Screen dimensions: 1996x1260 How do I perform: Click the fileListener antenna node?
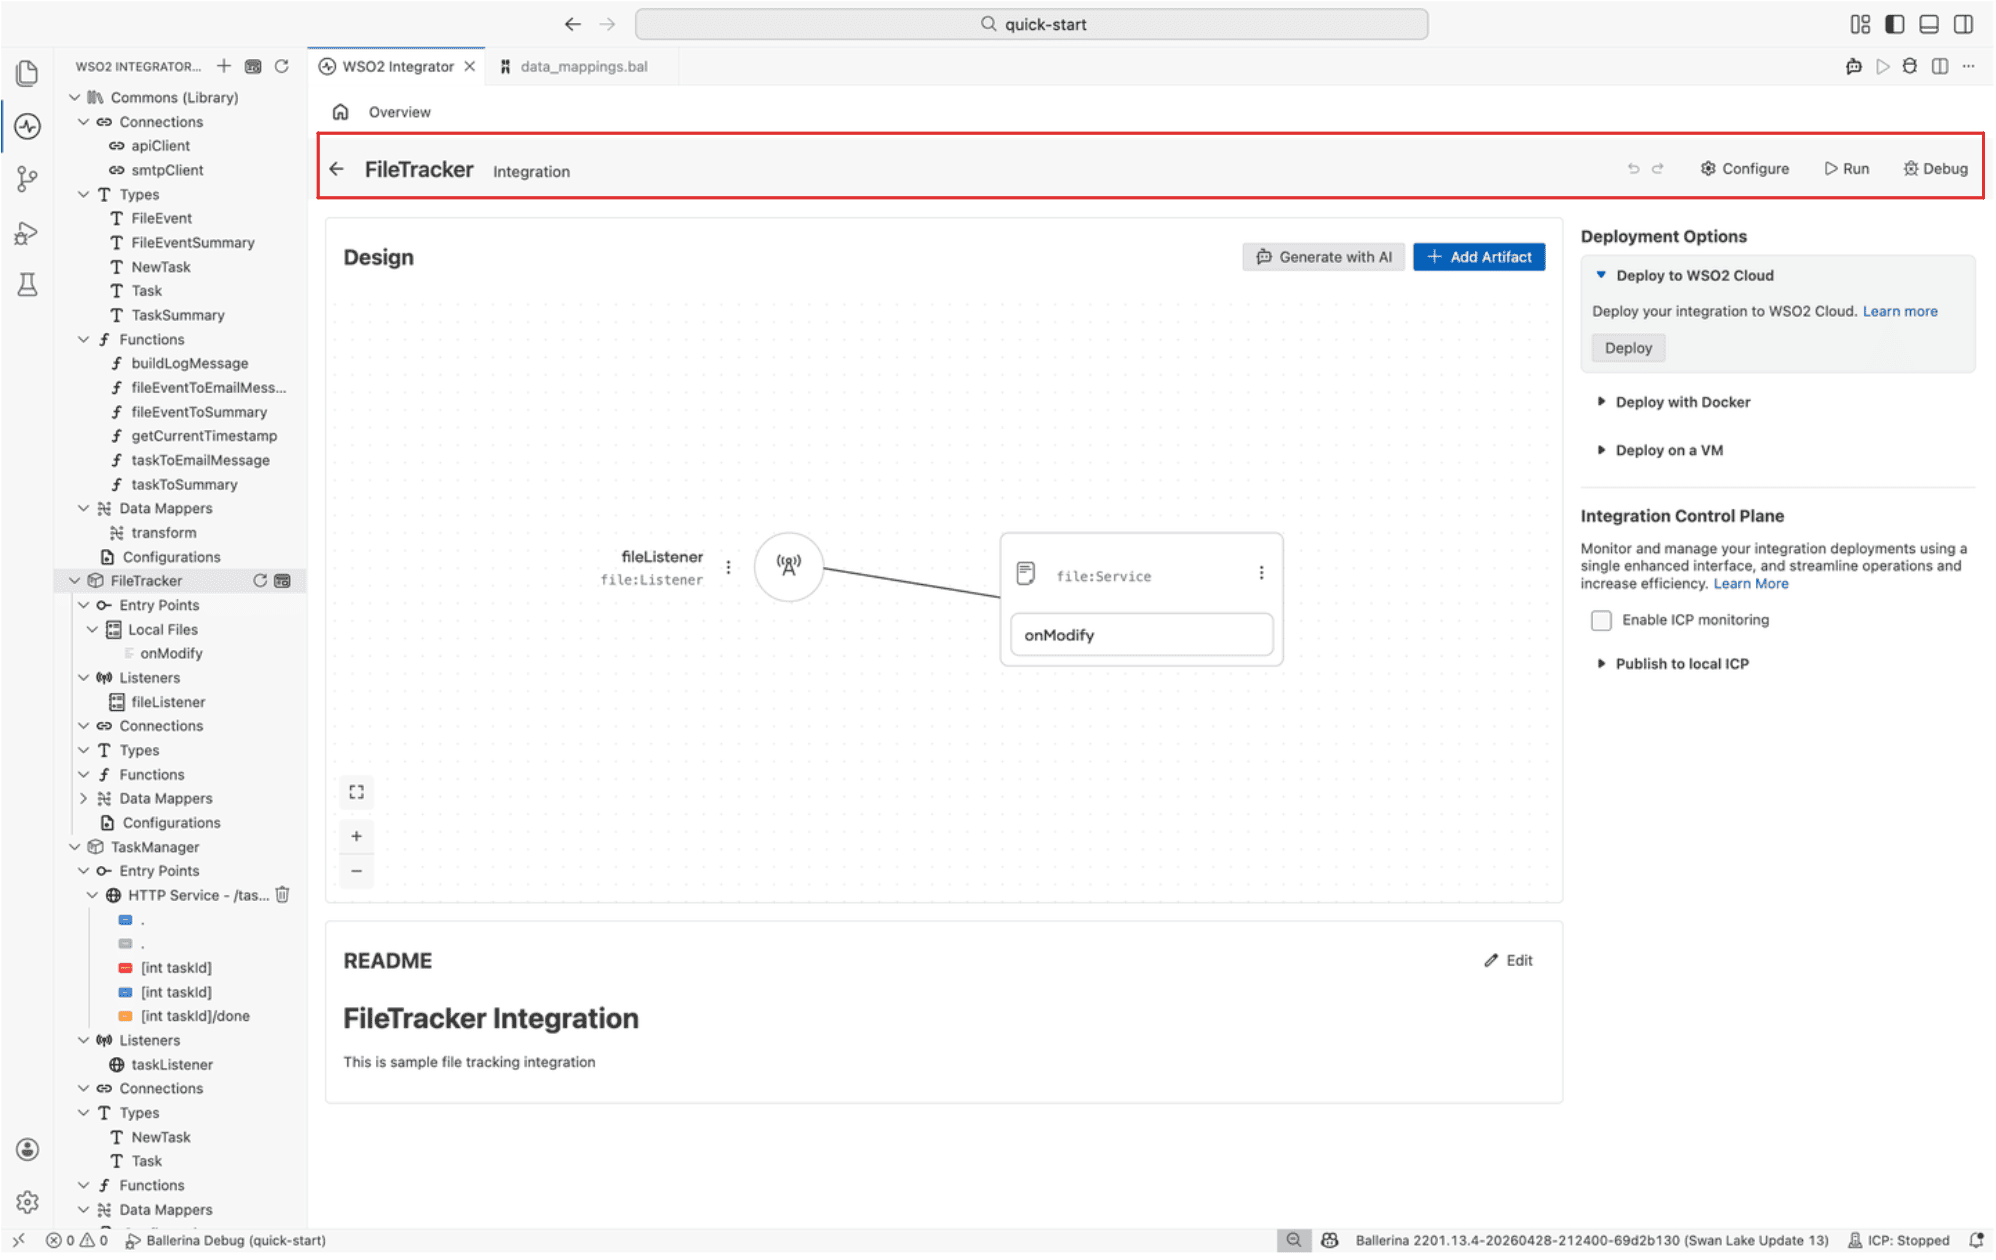(788, 567)
